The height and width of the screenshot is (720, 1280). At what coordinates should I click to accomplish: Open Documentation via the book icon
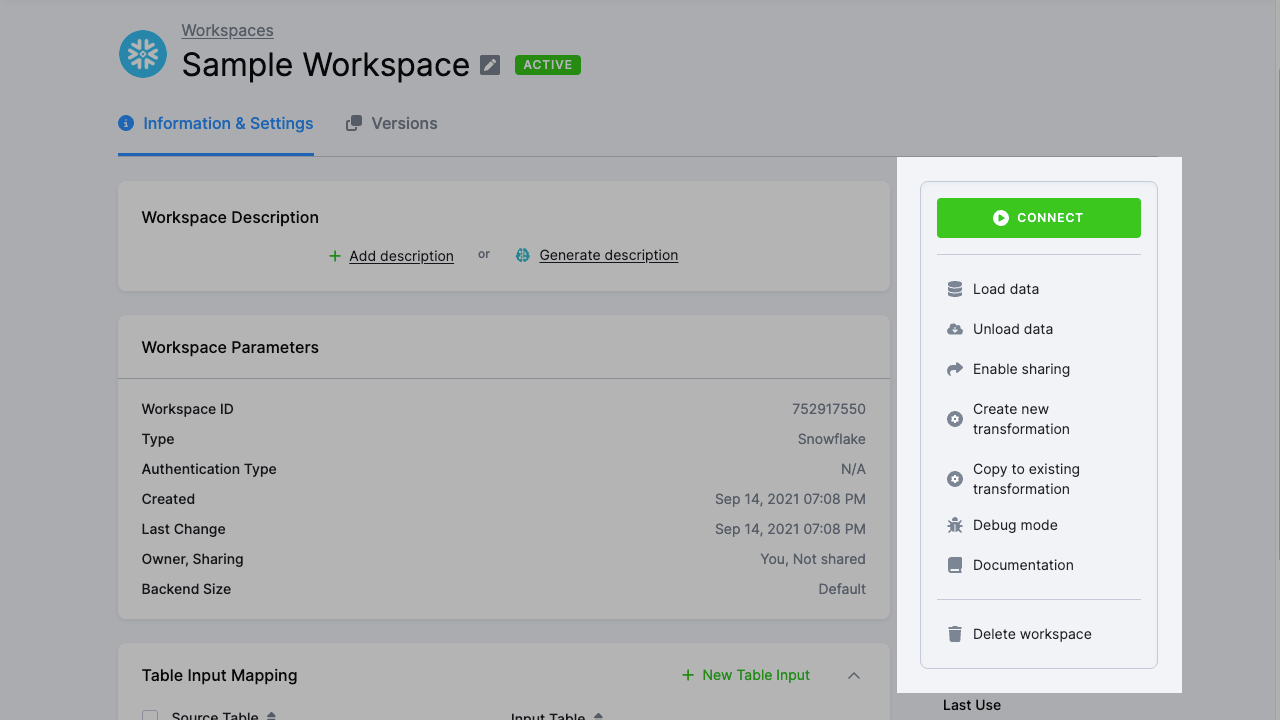point(954,564)
